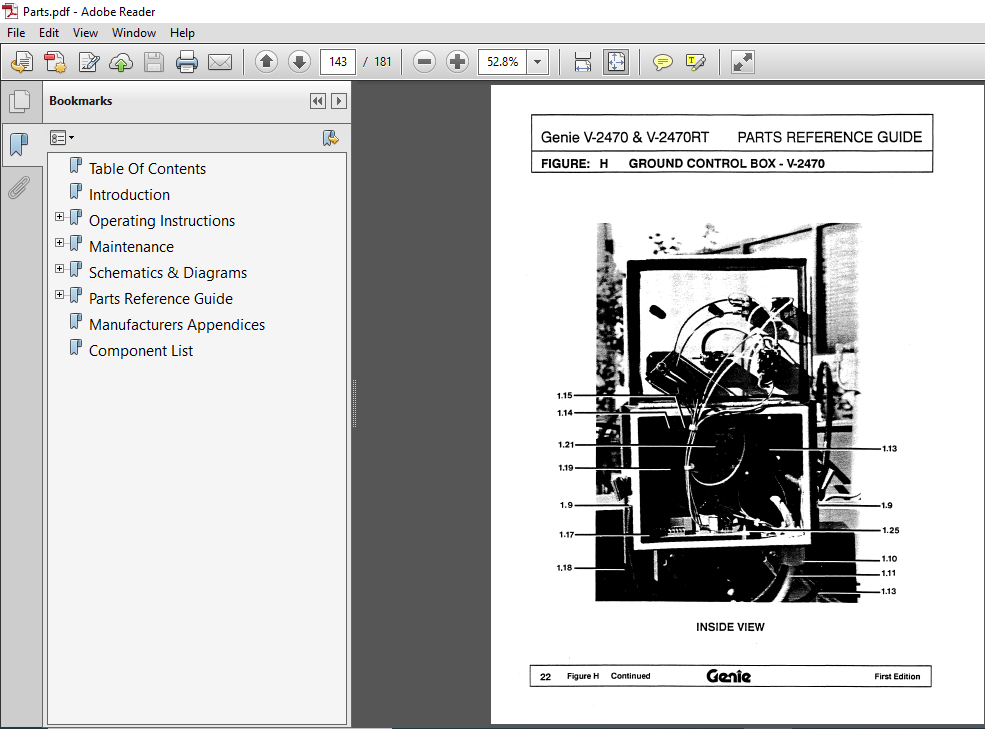Viewport: 985px width, 729px height.
Task: Open the bookmark options menu button
Action: (x=62, y=138)
